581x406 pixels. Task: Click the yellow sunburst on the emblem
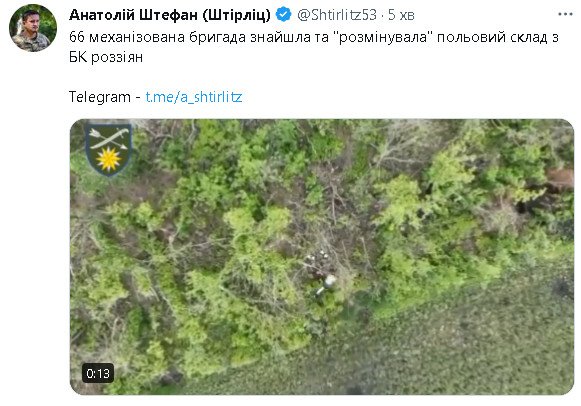[108, 159]
